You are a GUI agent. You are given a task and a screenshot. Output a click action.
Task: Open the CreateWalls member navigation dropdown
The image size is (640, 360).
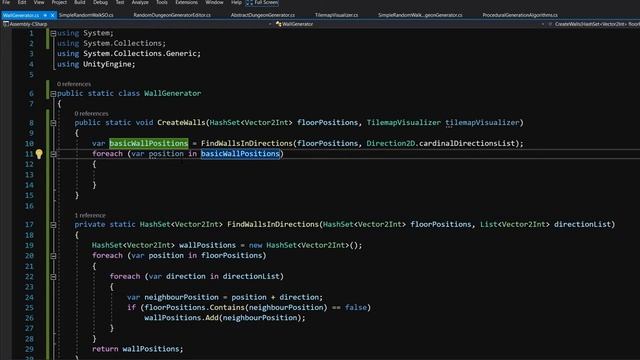click(594, 24)
